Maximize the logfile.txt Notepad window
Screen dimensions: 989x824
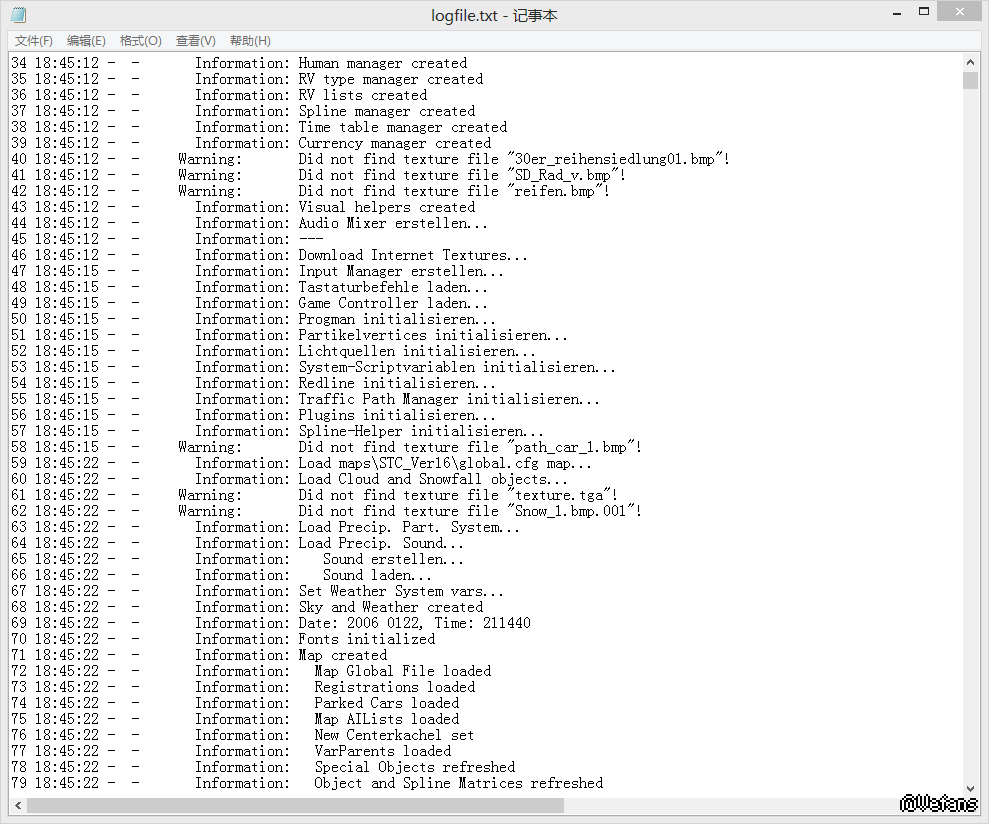tap(915, 12)
